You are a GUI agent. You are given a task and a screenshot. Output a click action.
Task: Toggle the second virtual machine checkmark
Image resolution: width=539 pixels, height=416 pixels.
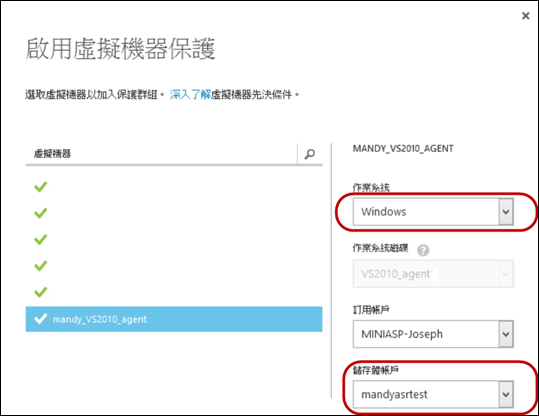pyautogui.click(x=41, y=213)
